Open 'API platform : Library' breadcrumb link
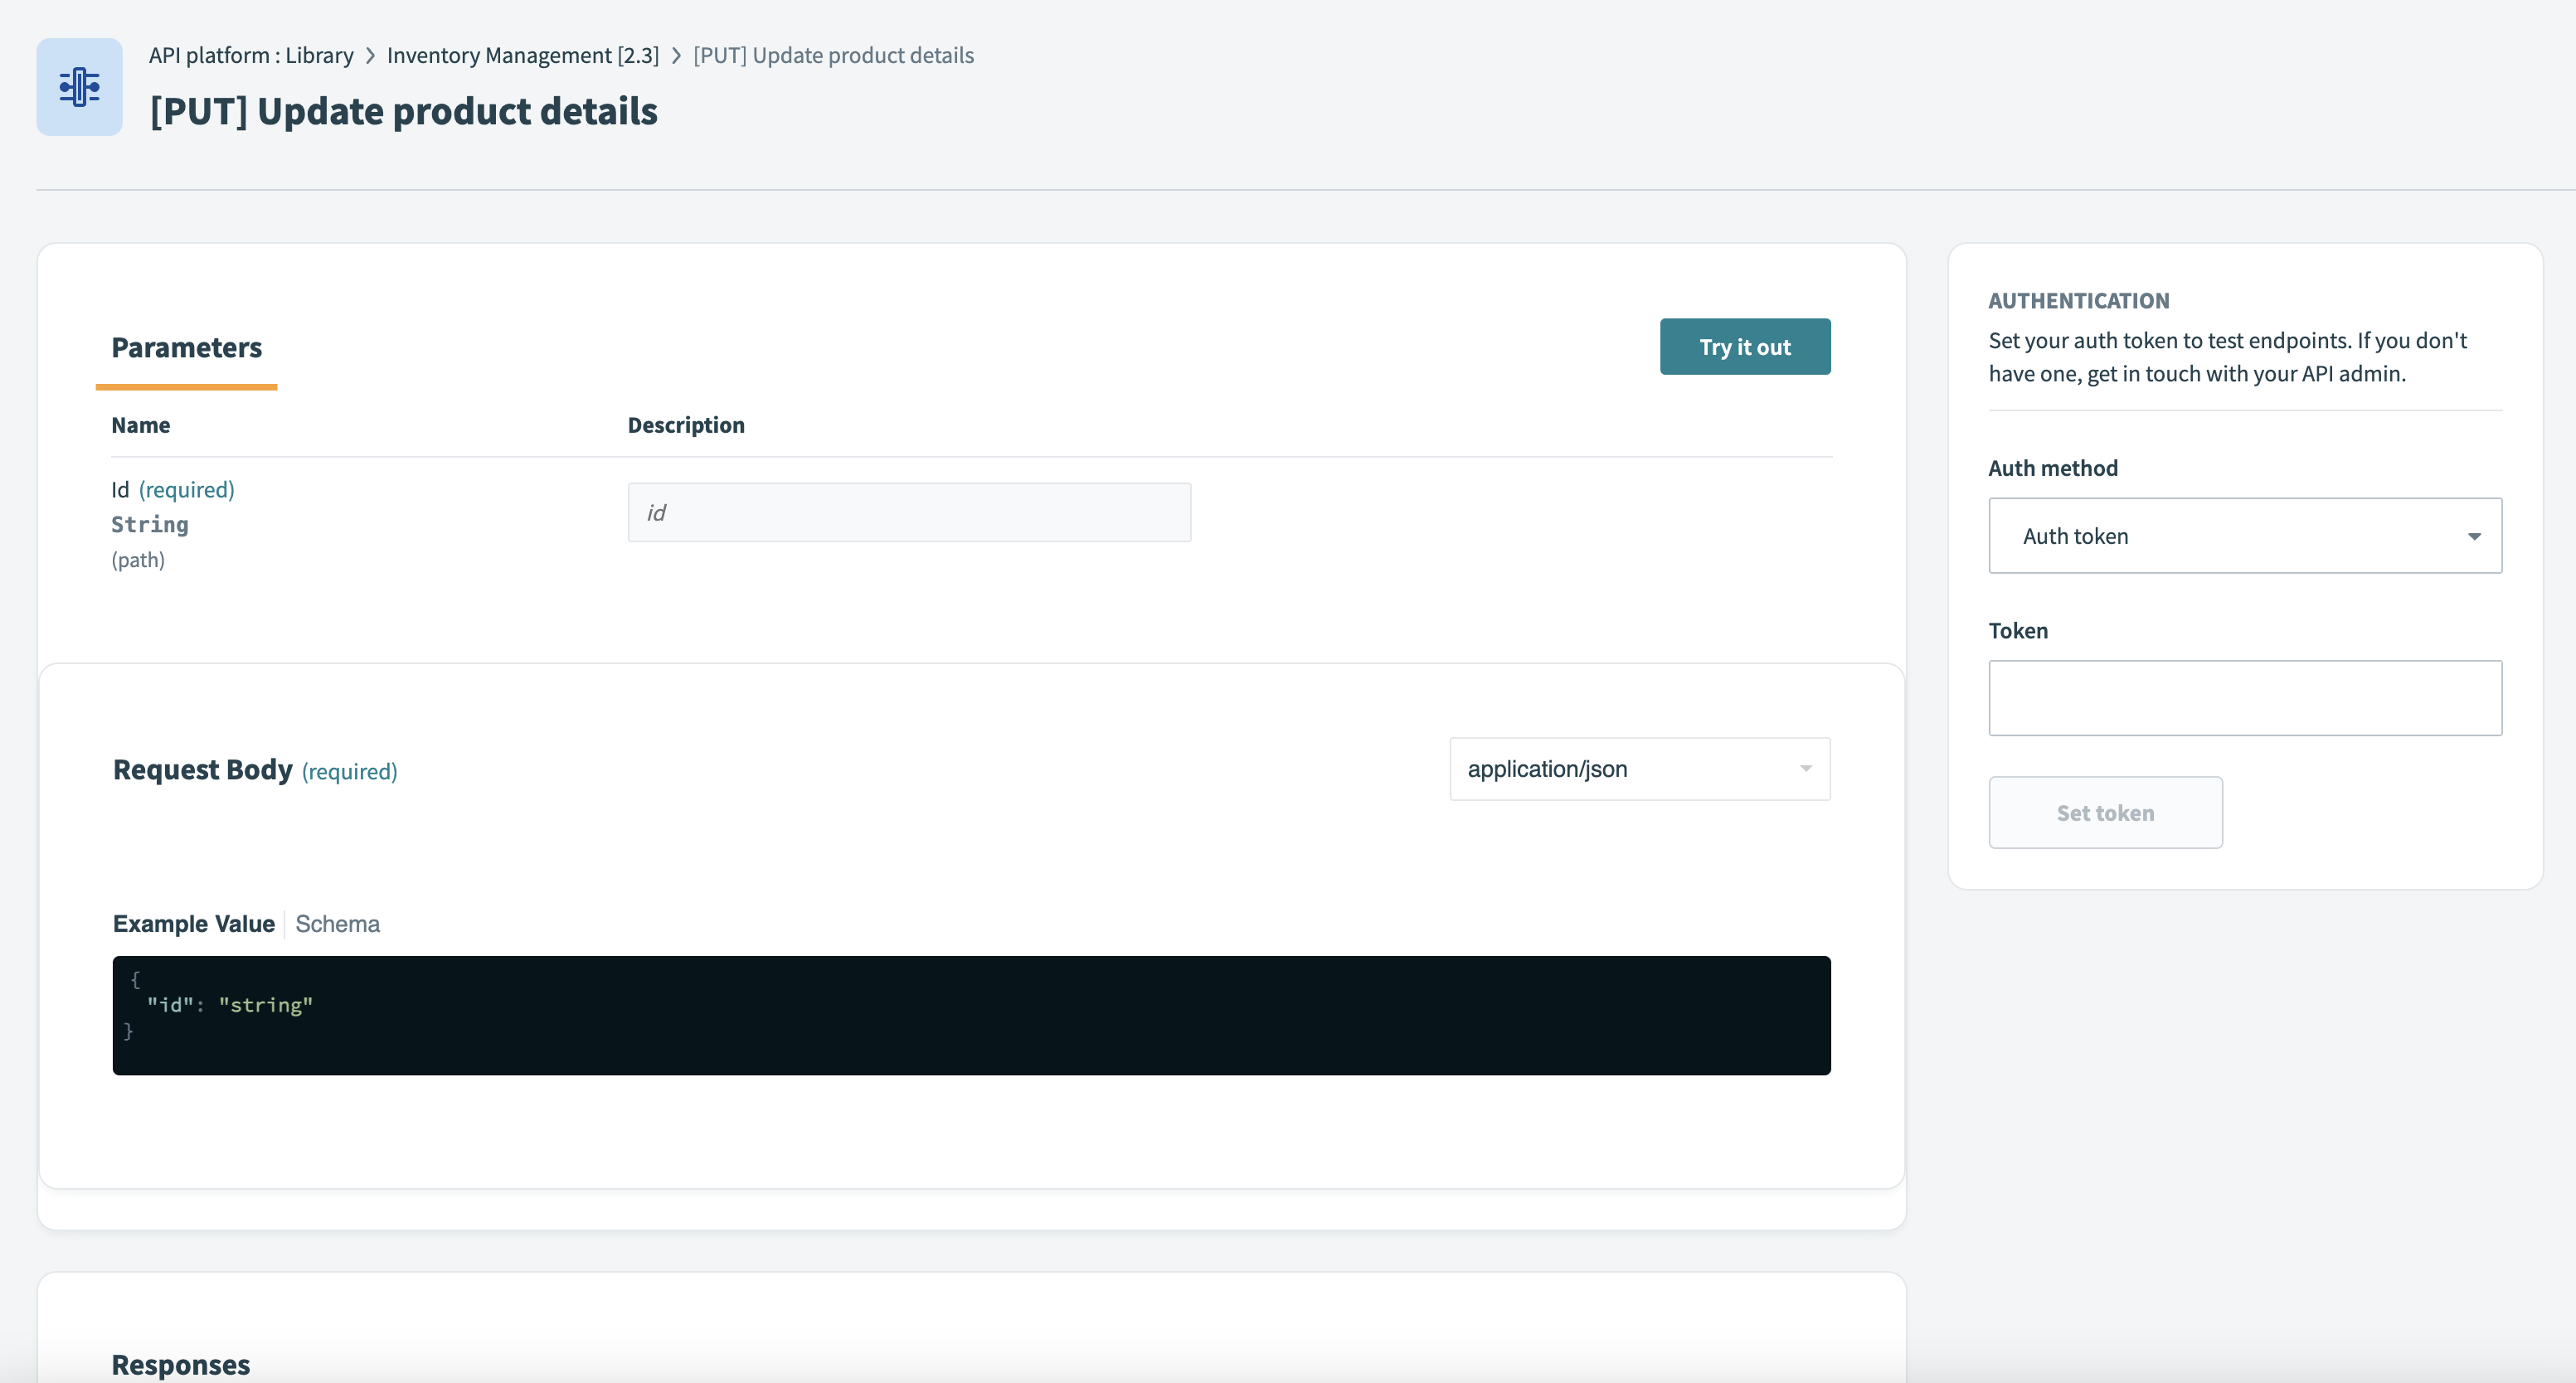The image size is (2576, 1383). [x=251, y=56]
